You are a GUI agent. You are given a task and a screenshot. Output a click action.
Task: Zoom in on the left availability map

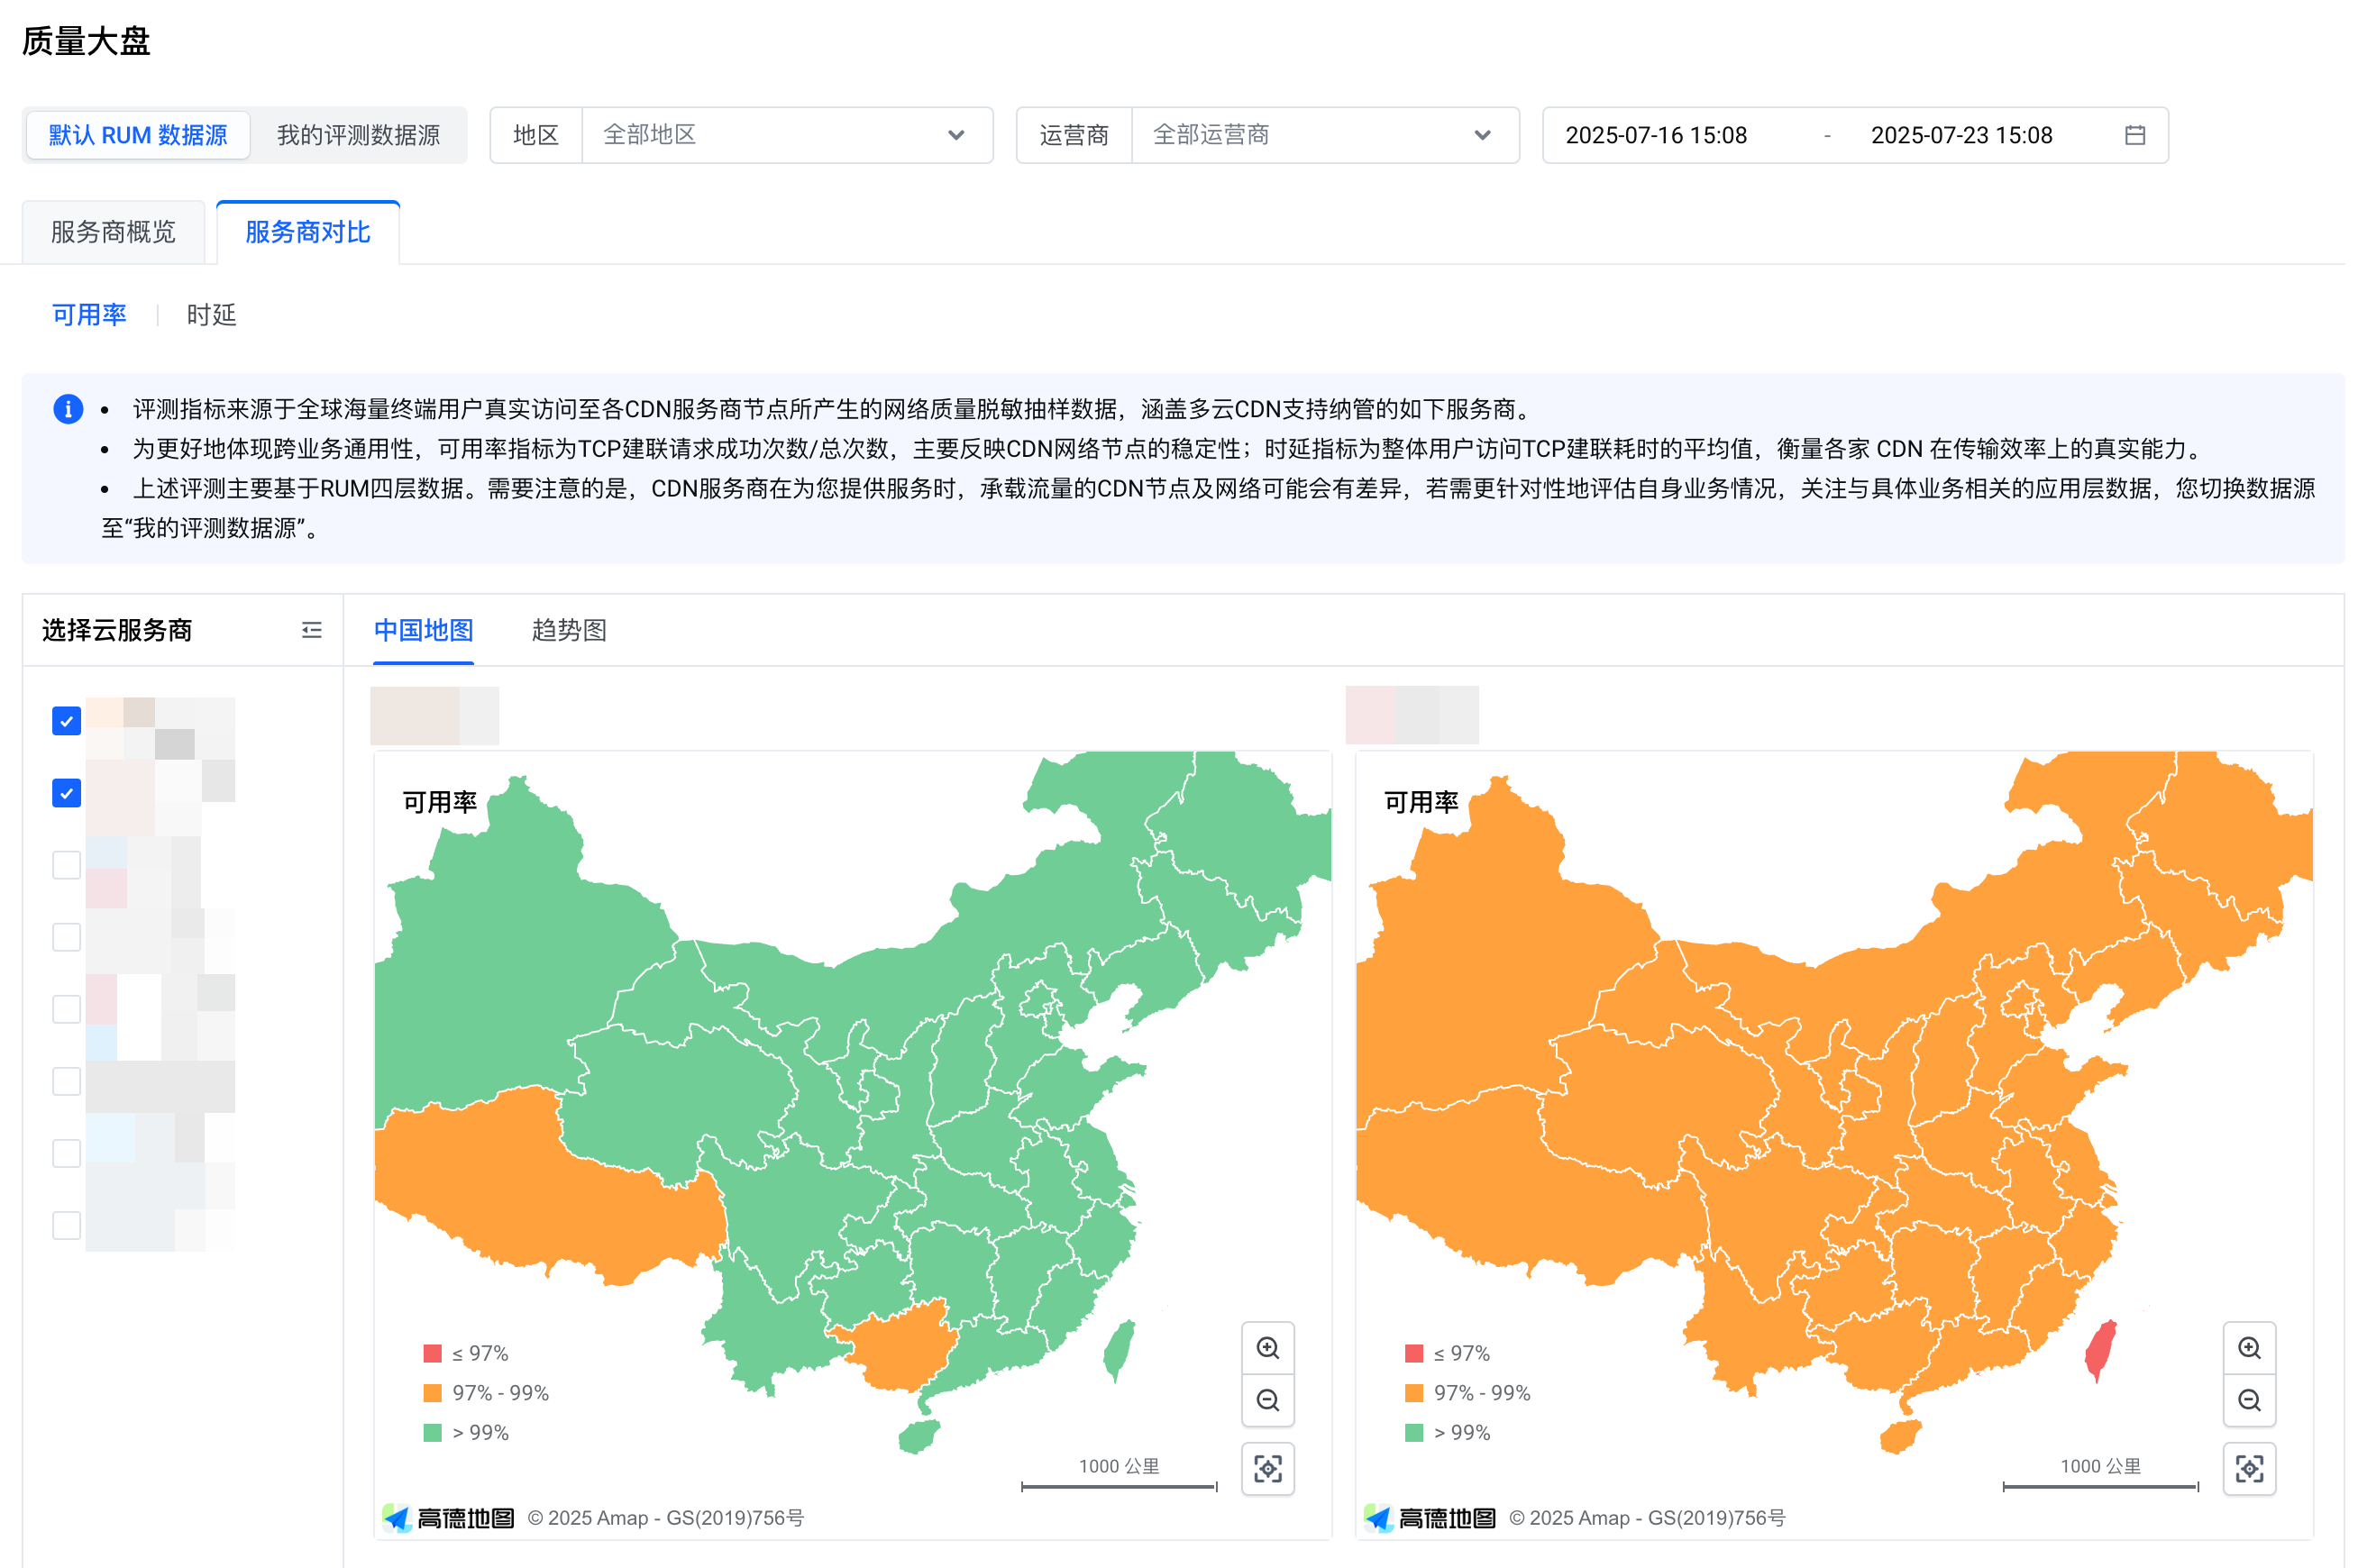pos(1267,1348)
